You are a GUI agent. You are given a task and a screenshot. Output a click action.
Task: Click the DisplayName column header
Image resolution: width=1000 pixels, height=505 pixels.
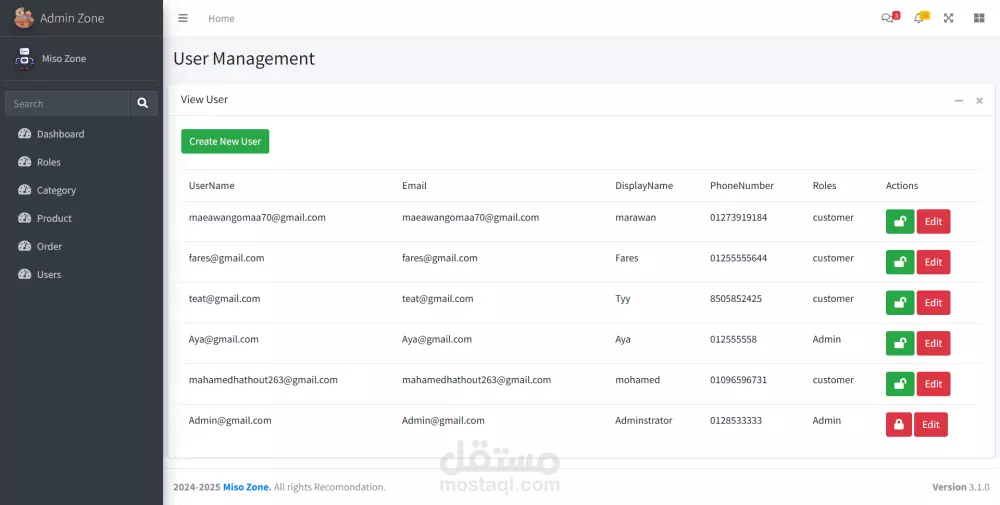(644, 186)
